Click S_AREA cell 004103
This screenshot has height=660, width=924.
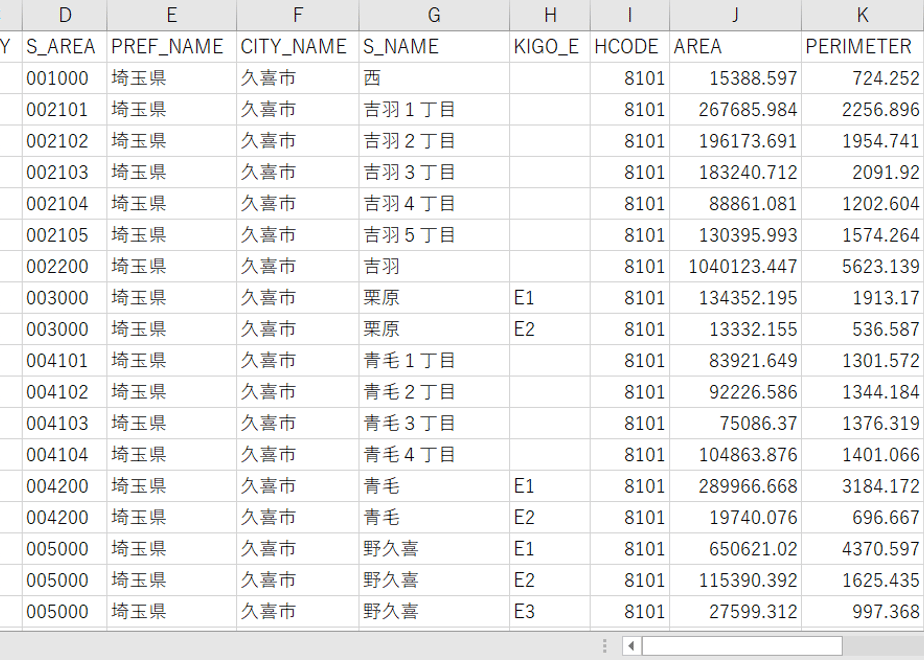tap(65, 424)
